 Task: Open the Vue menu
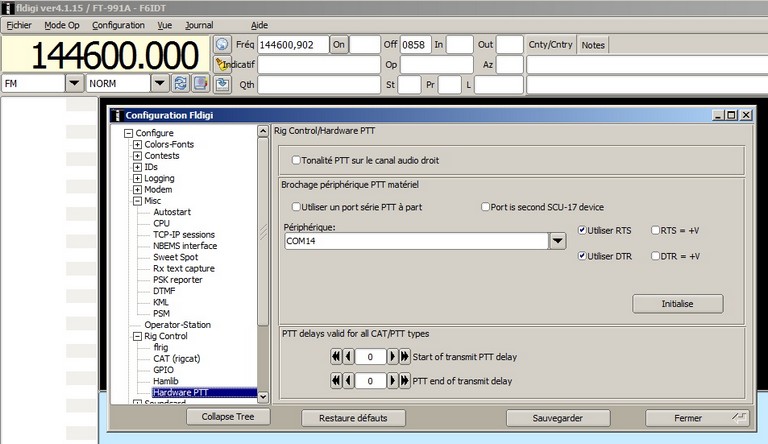pos(165,25)
